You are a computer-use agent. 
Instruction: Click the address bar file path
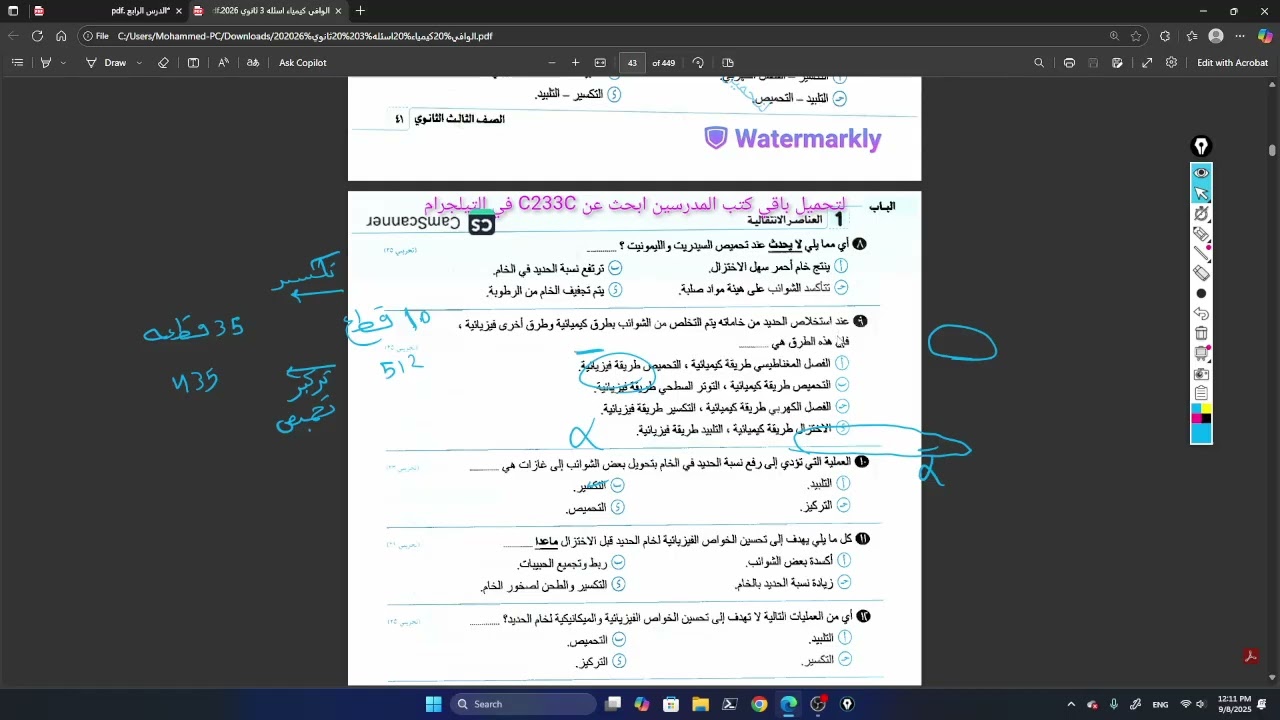305,36
